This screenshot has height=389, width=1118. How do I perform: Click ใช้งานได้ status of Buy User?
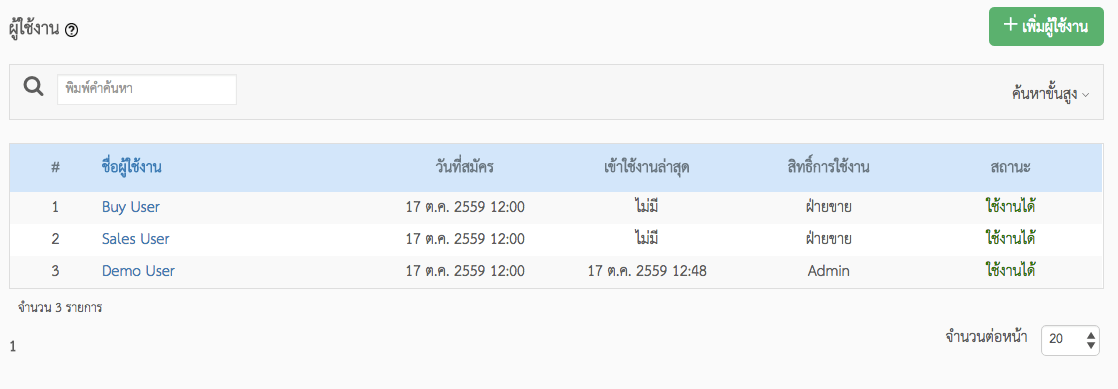pyautogui.click(x=1010, y=207)
